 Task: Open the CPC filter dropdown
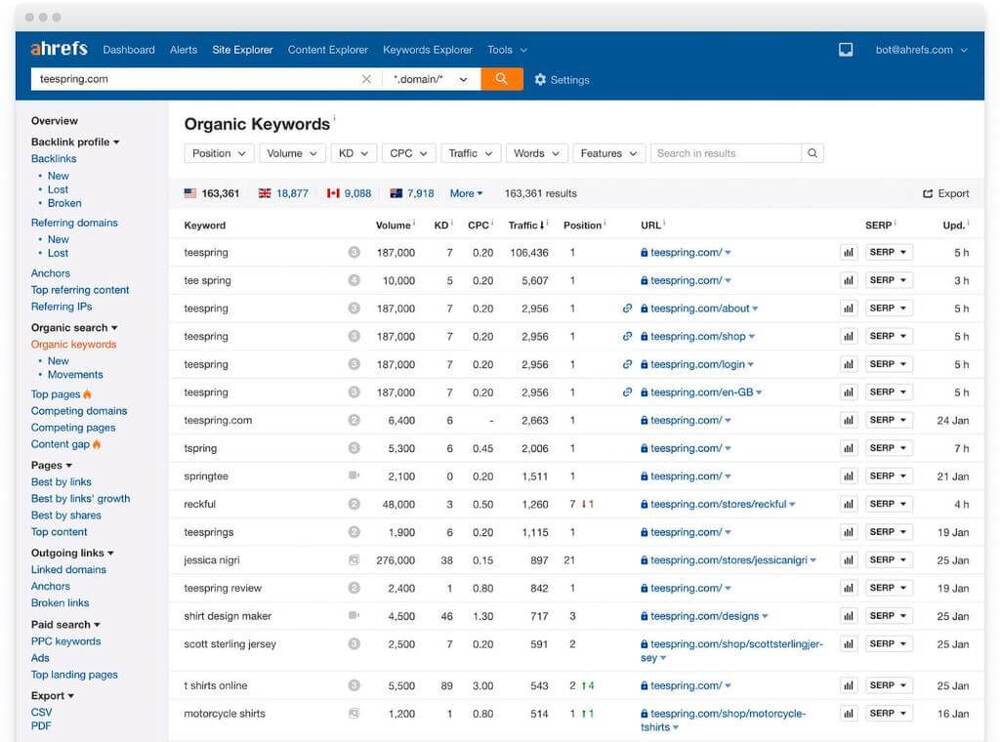point(408,153)
